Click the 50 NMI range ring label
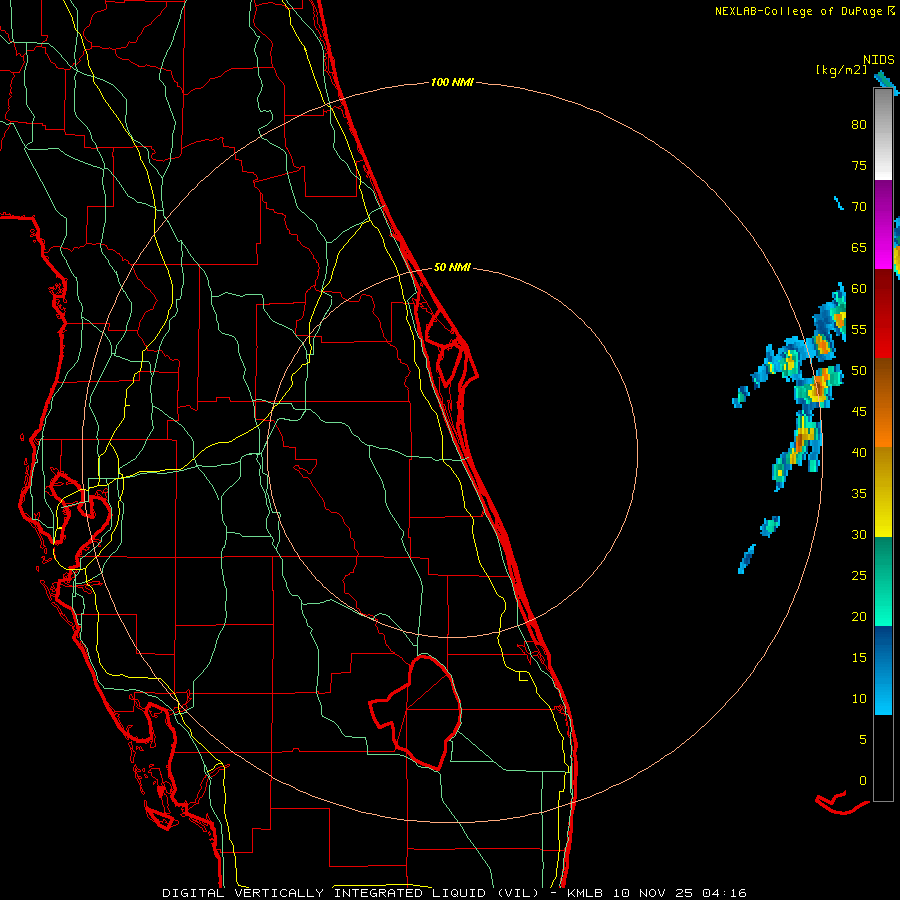This screenshot has height=900, width=900. point(452,267)
